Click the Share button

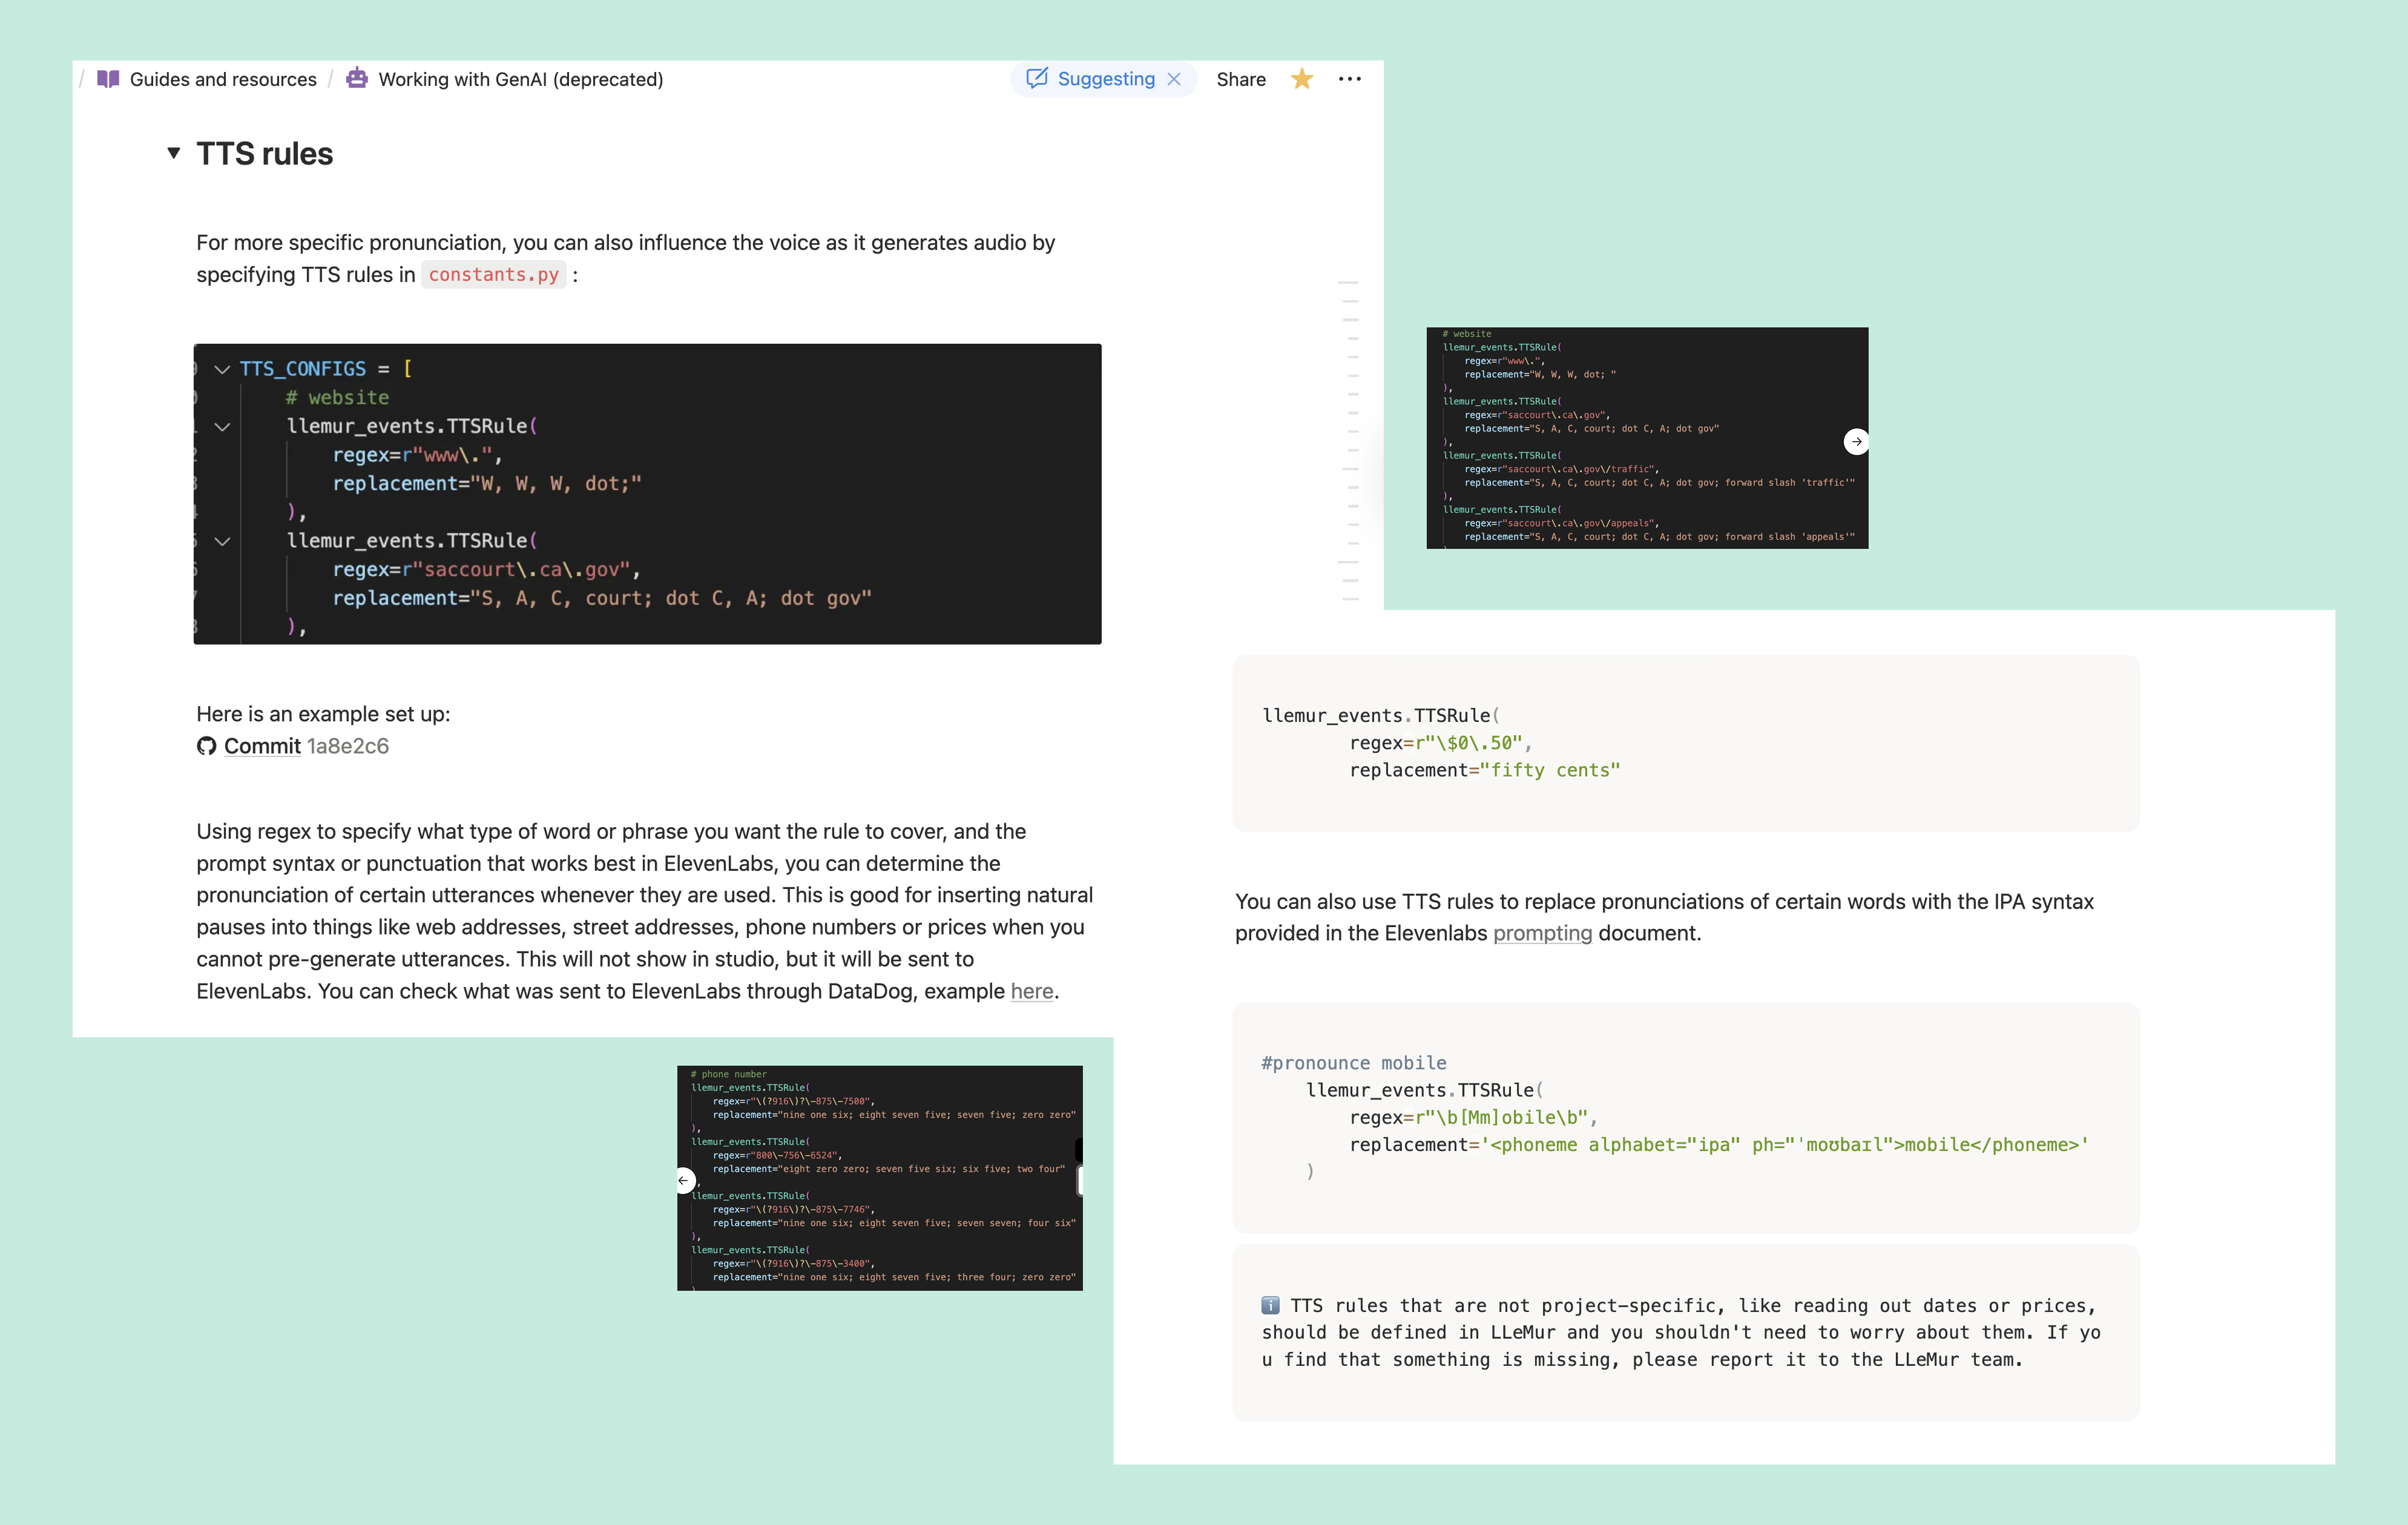click(1240, 79)
